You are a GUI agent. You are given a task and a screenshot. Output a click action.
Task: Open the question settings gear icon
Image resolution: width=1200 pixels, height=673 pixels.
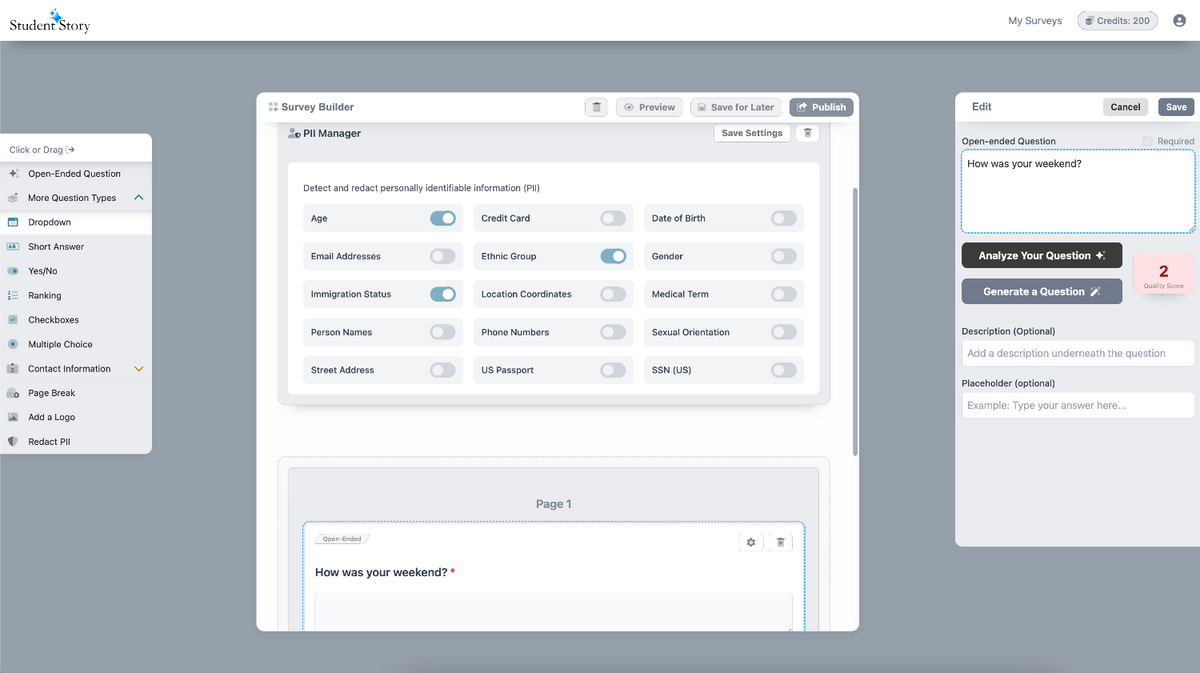pyautogui.click(x=751, y=542)
